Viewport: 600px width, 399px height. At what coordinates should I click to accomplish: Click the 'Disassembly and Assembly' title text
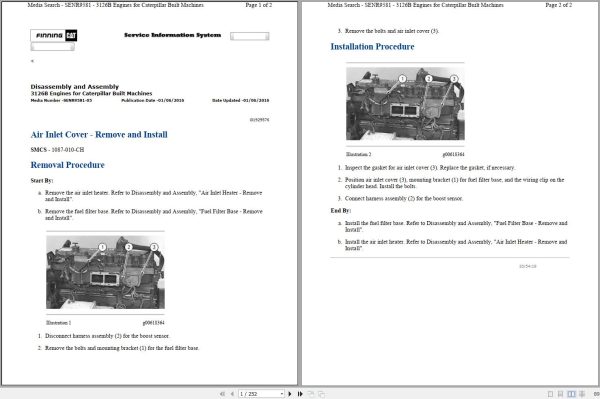(x=75, y=86)
